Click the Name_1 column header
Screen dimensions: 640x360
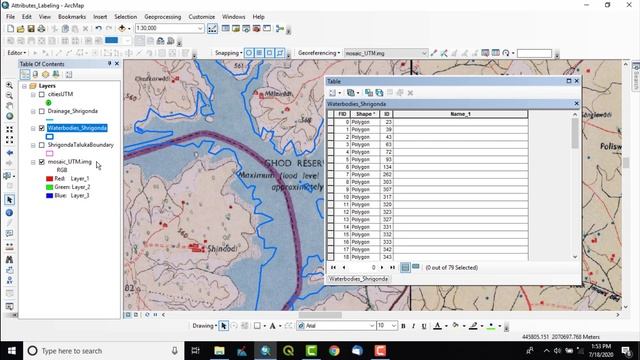460,114
